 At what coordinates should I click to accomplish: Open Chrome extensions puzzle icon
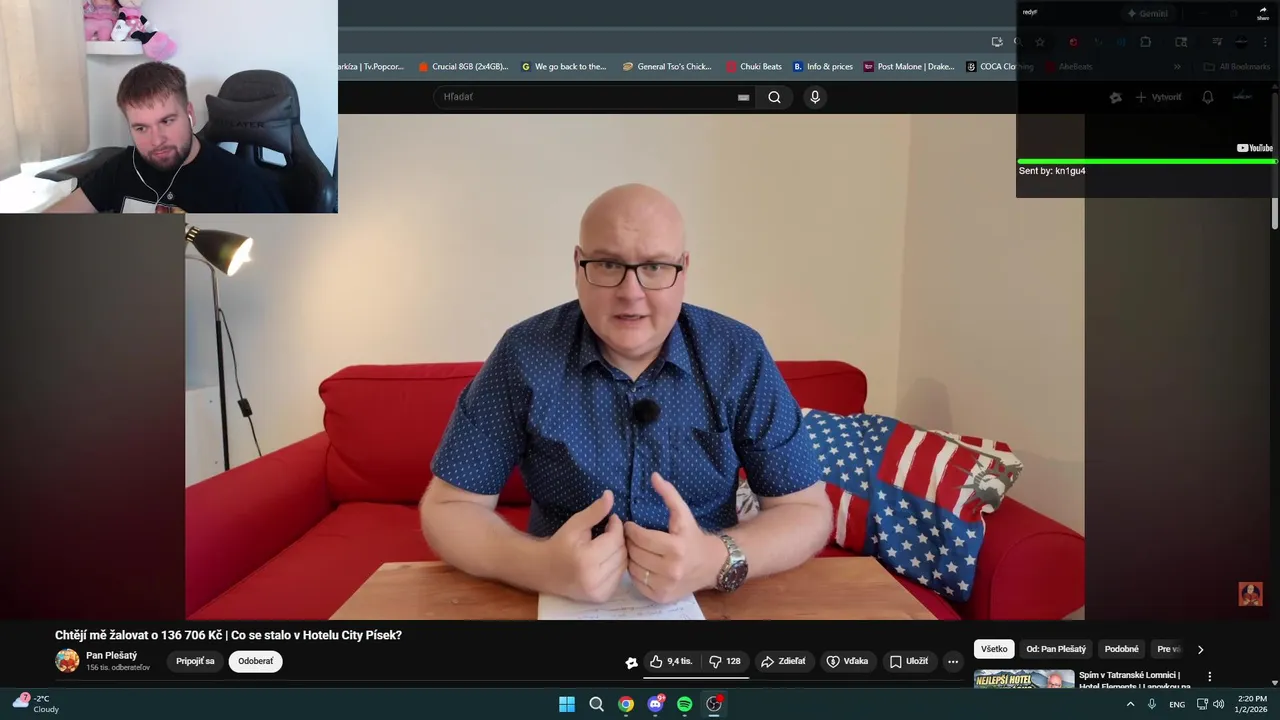point(1145,42)
